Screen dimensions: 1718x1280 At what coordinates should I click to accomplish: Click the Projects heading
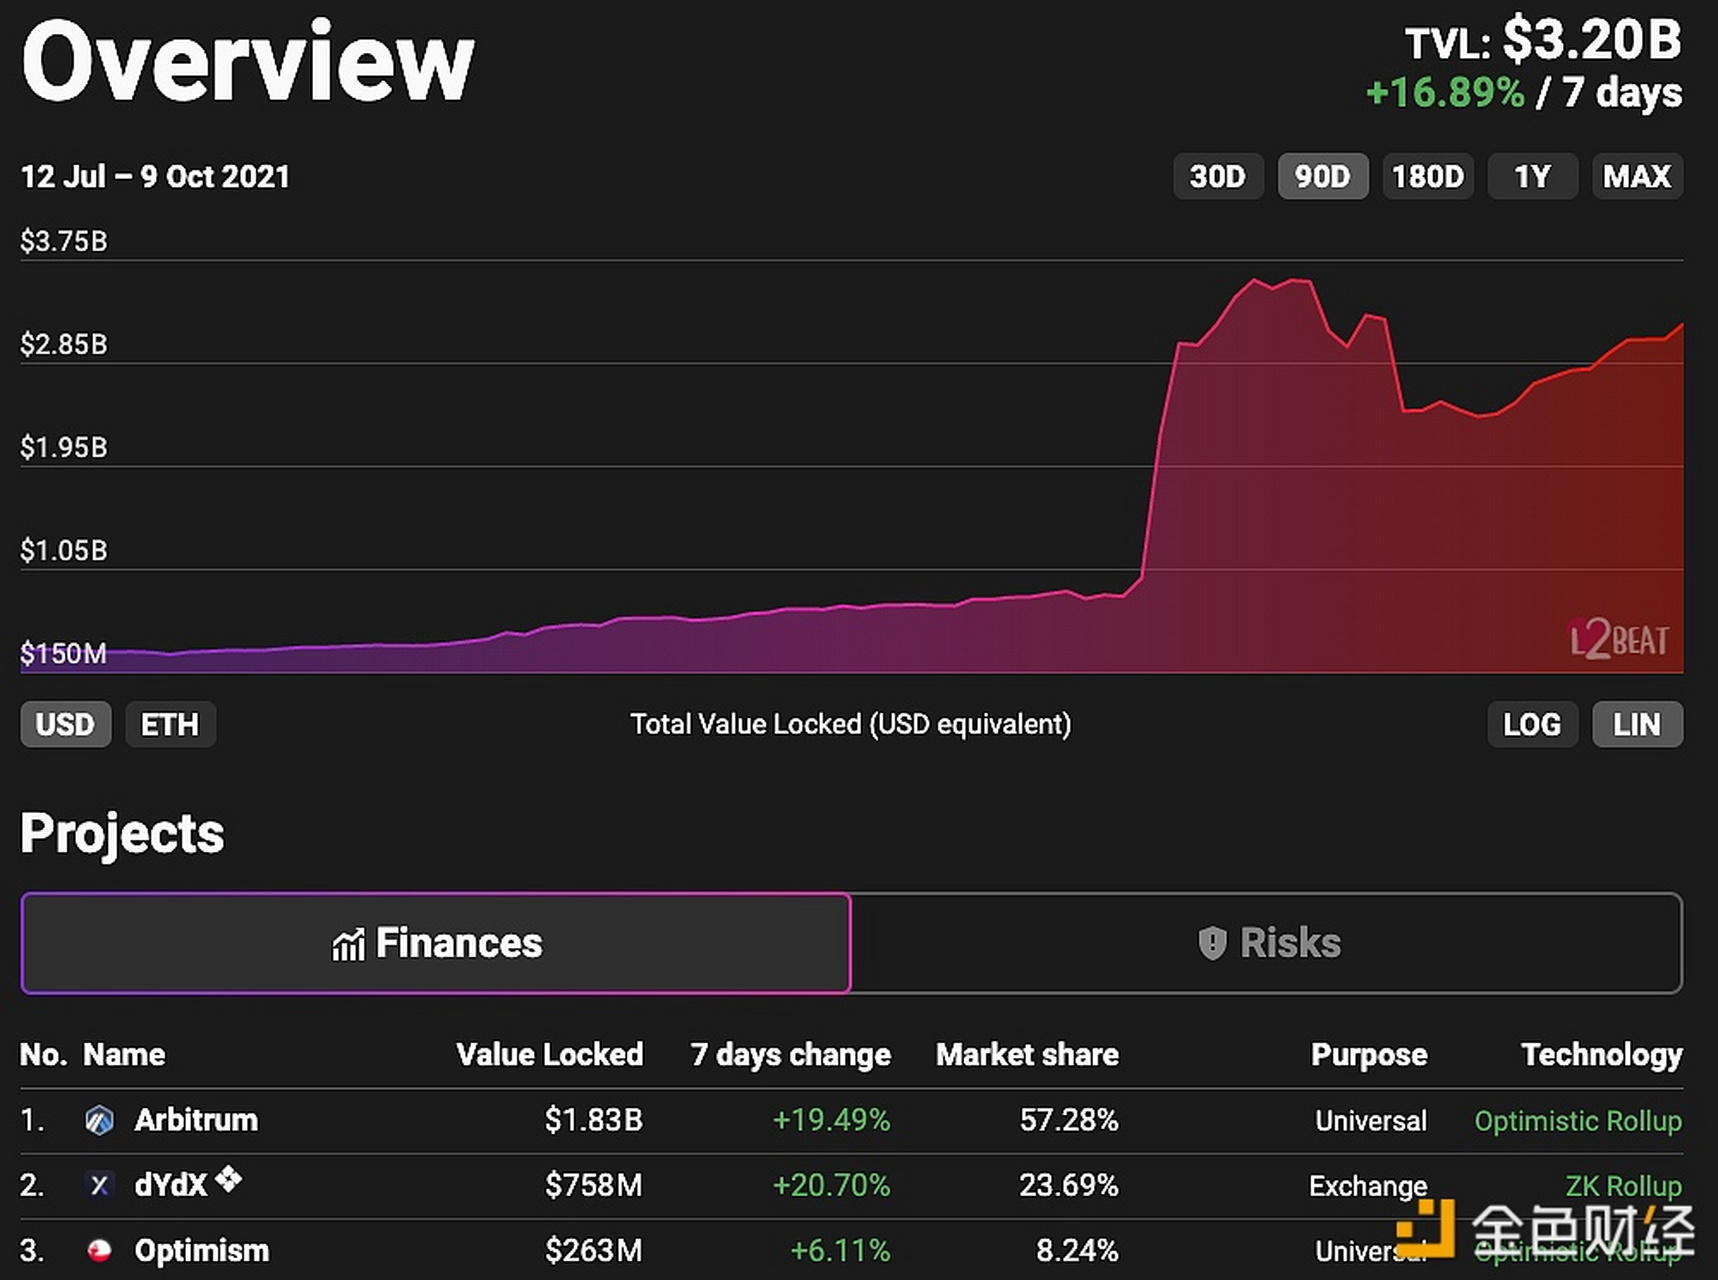tap(122, 833)
